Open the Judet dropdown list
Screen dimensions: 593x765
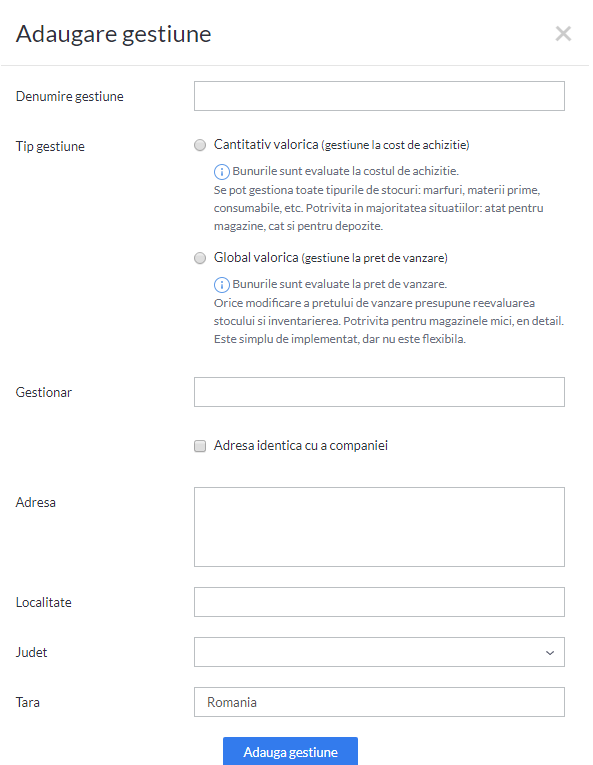pyautogui.click(x=379, y=652)
